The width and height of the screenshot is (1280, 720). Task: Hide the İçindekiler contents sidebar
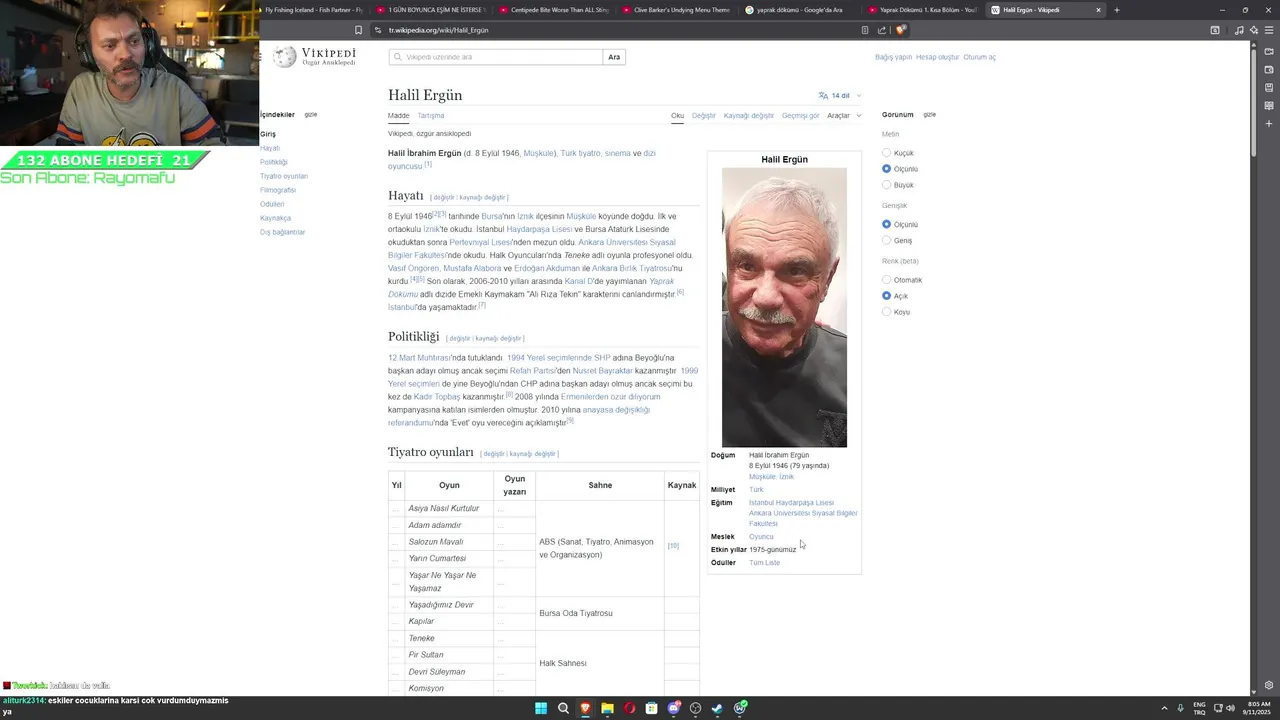311,114
